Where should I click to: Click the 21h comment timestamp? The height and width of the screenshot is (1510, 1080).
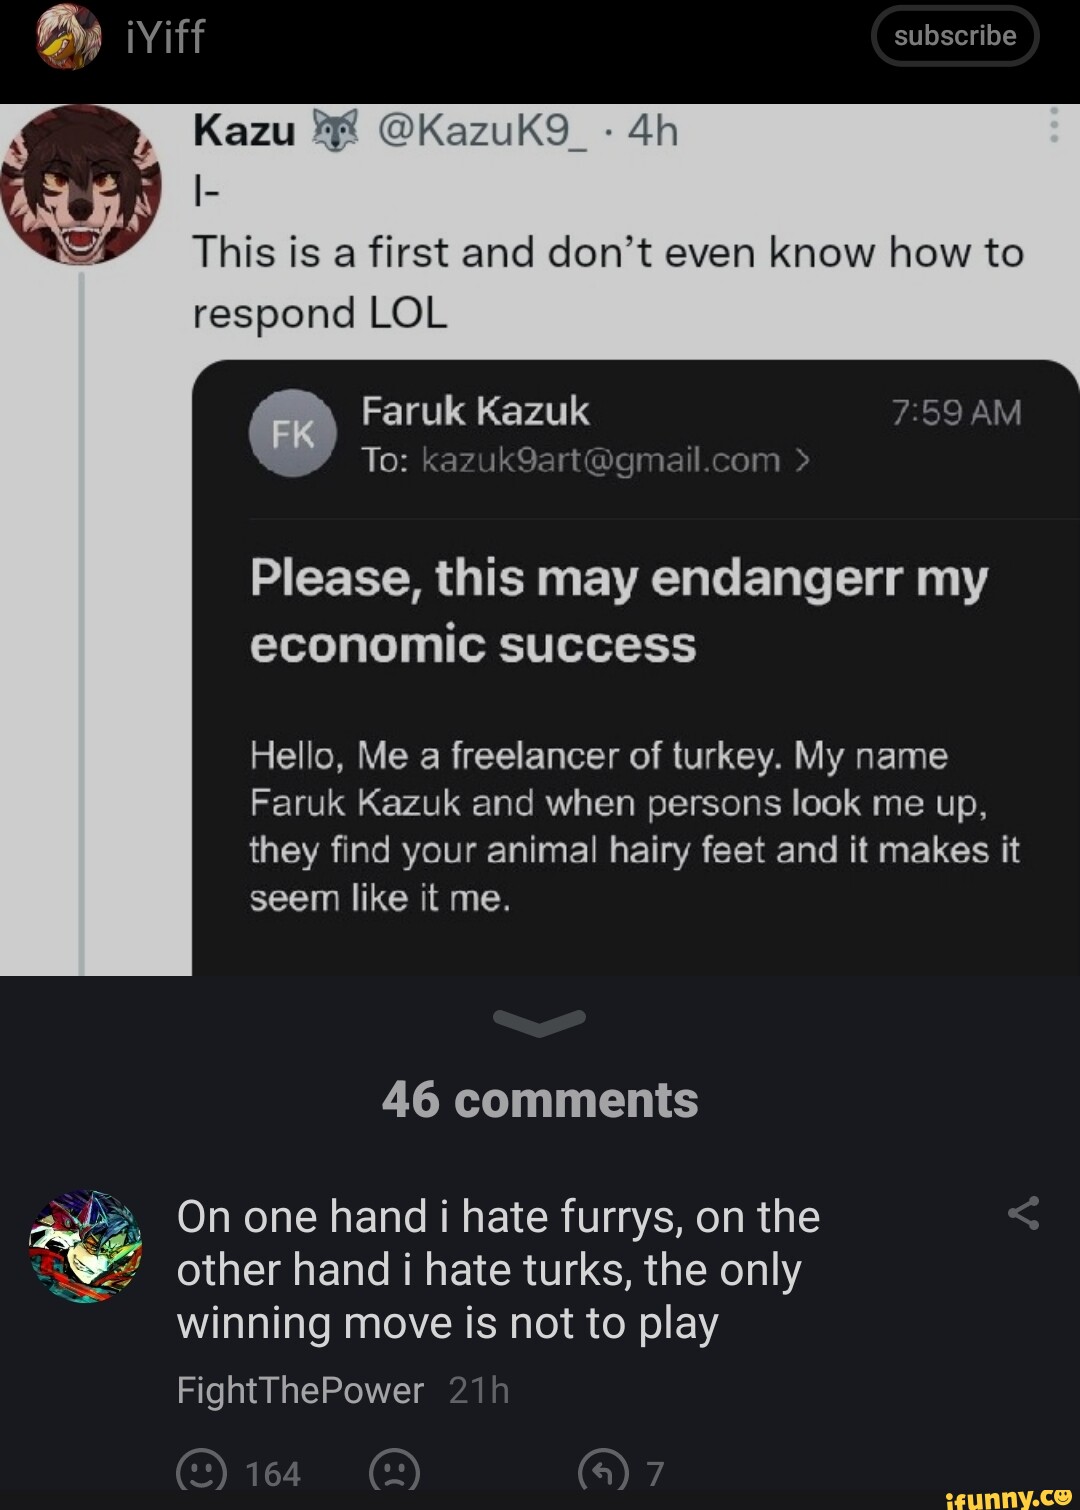[478, 1389]
